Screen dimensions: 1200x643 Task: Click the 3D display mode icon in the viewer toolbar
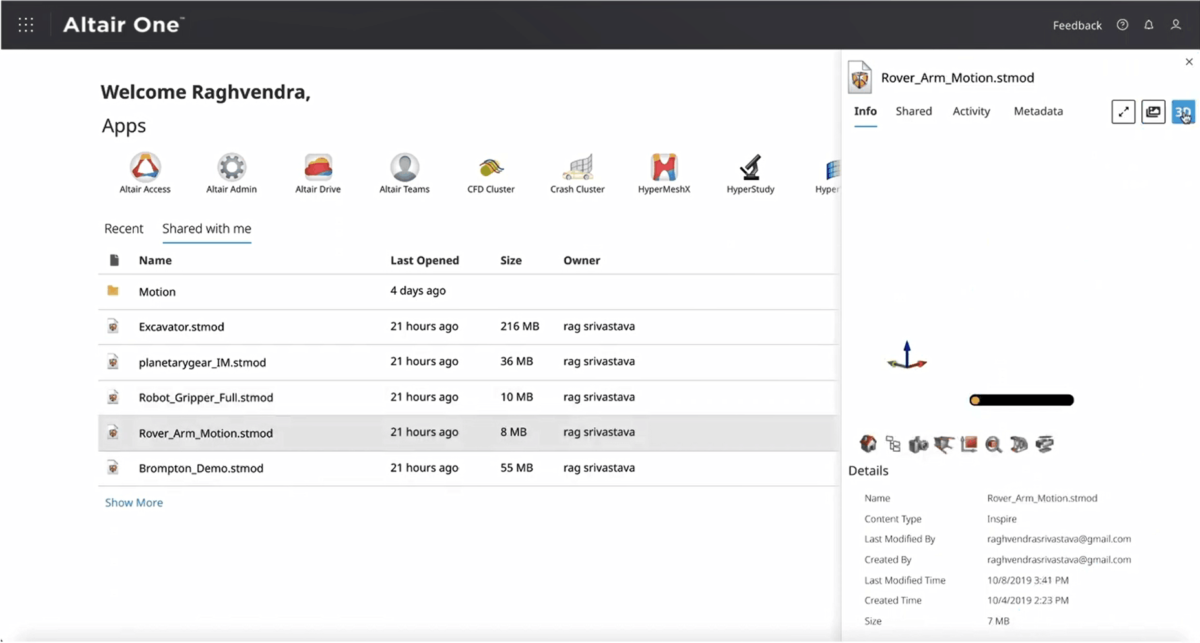point(1019,444)
